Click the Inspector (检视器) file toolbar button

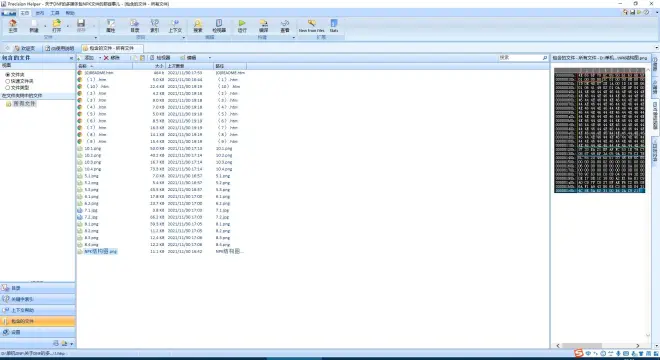coord(160,58)
